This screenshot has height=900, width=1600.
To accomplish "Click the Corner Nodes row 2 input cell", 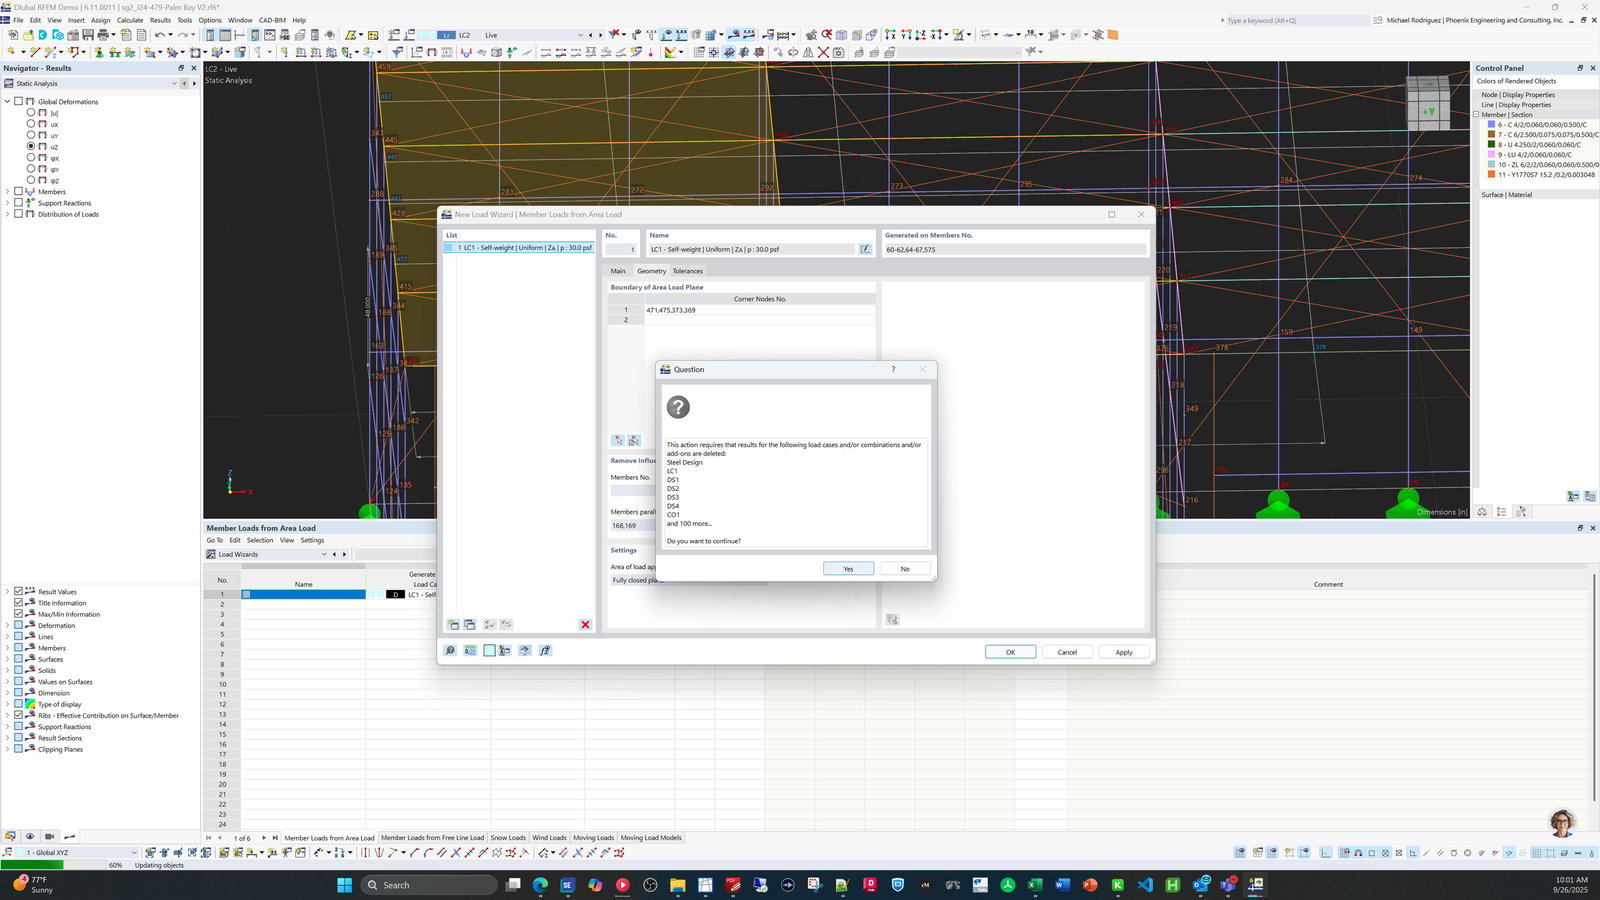I will (759, 320).
